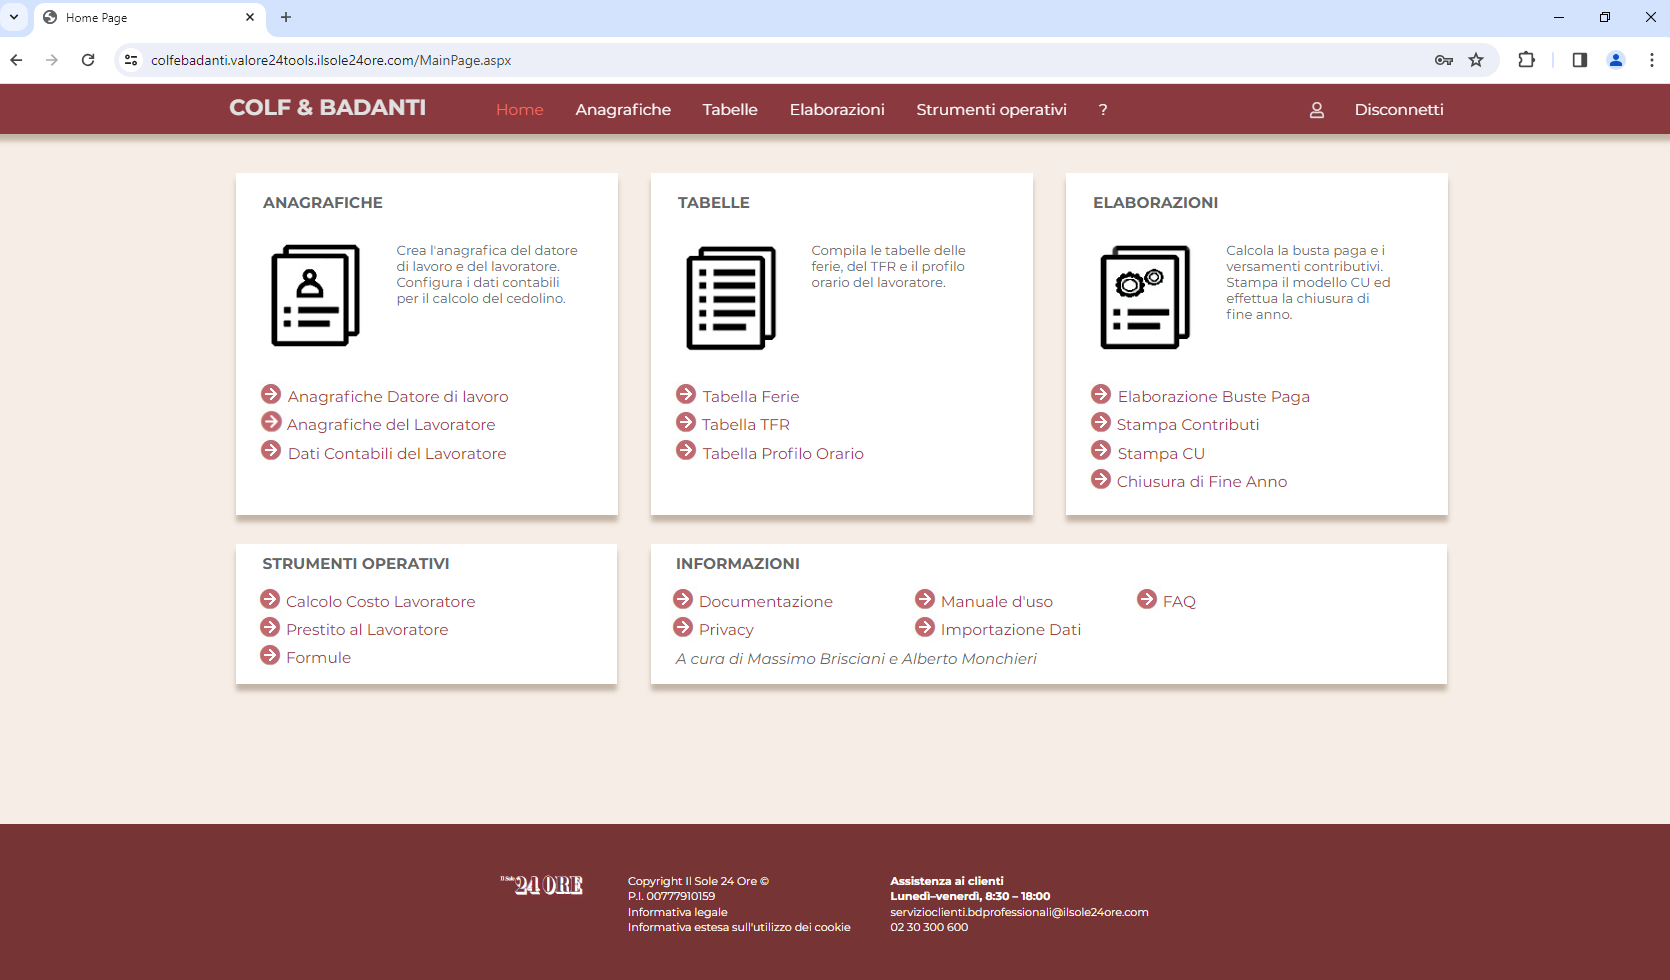Viewport: 1670px width, 980px height.
Task: Click Informativa legale in footer
Action: 678,912
